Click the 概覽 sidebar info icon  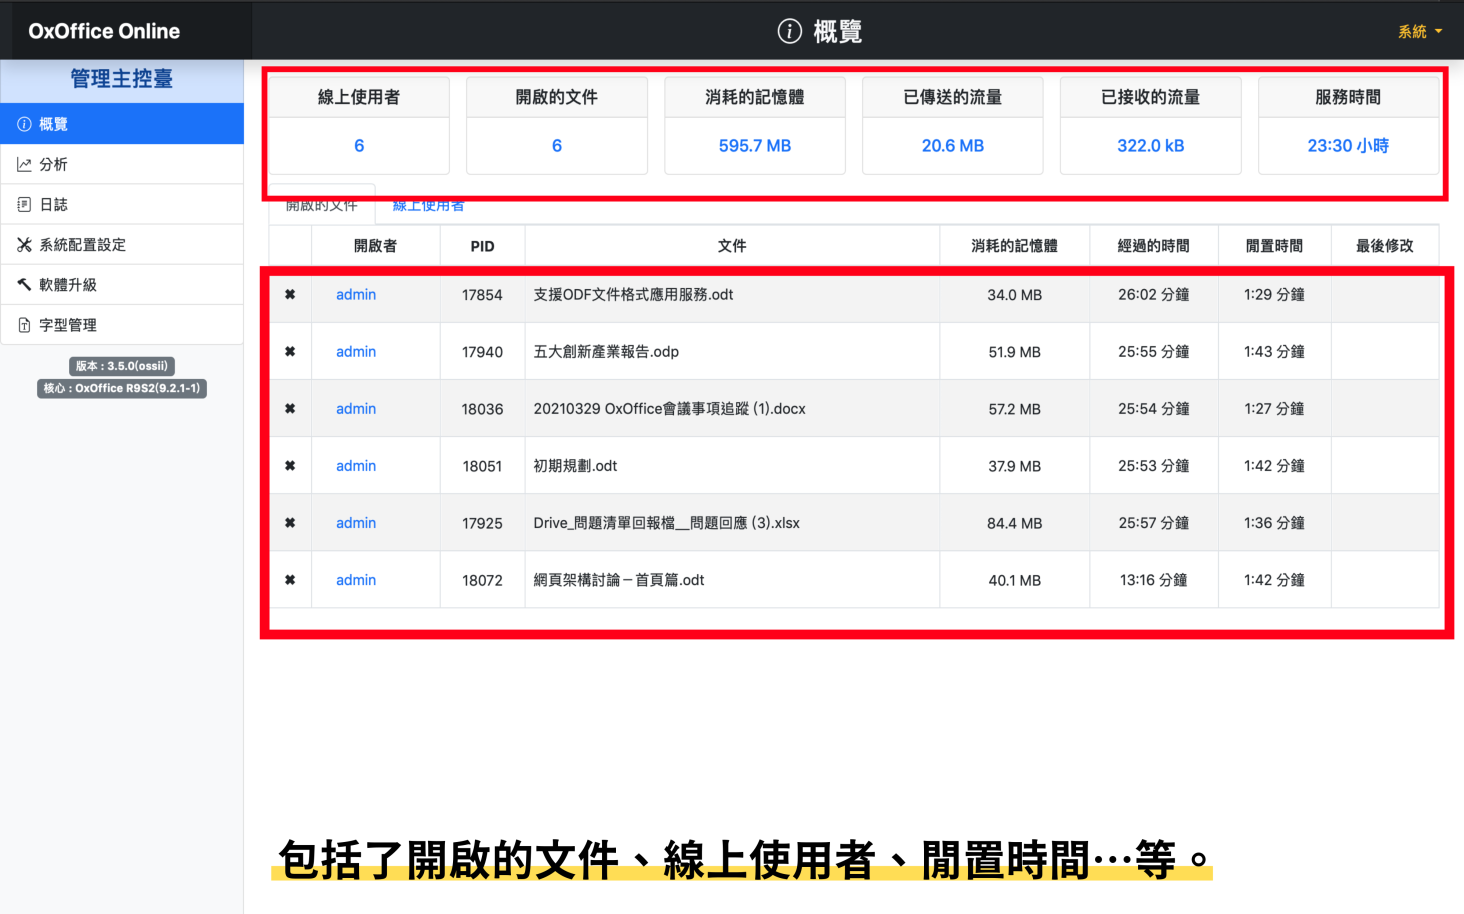(x=24, y=124)
